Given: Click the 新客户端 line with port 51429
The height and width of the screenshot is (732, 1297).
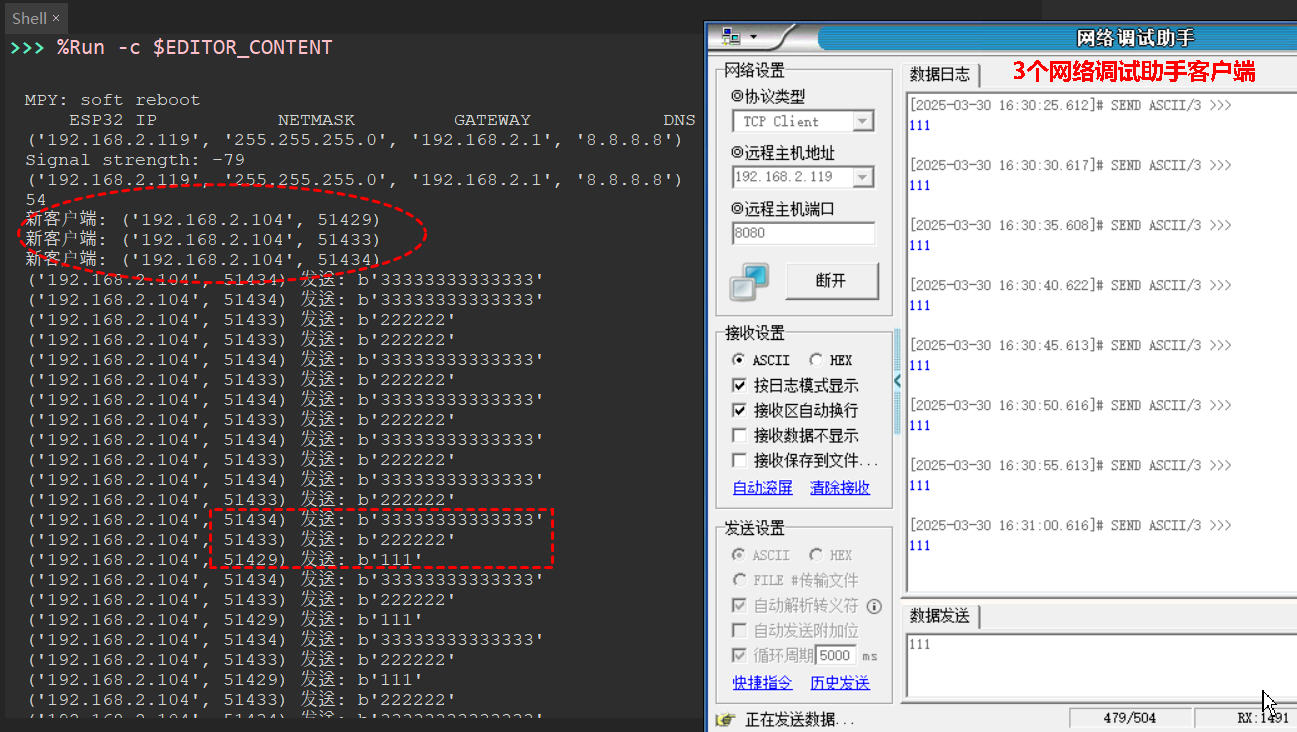Looking at the screenshot, I should pyautogui.click(x=203, y=220).
